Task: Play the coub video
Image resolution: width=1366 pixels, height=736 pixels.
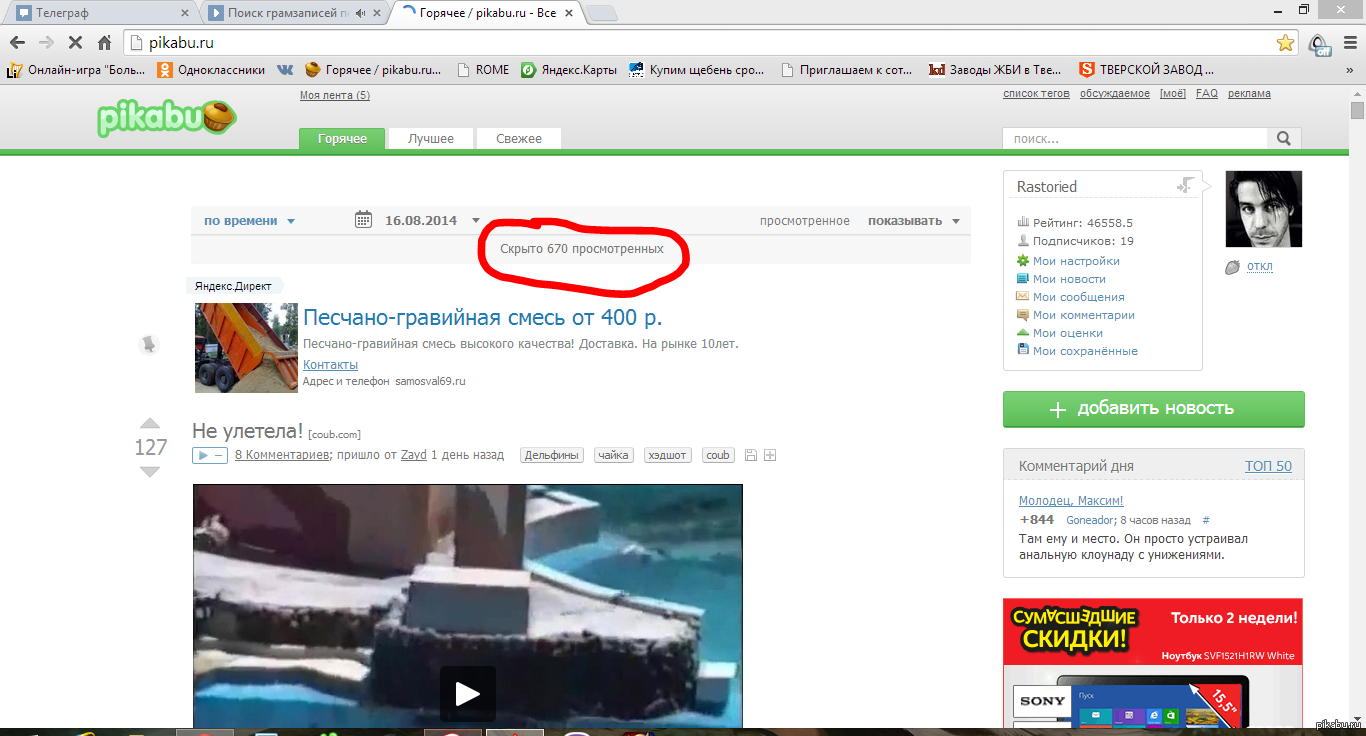Action: 467,693
